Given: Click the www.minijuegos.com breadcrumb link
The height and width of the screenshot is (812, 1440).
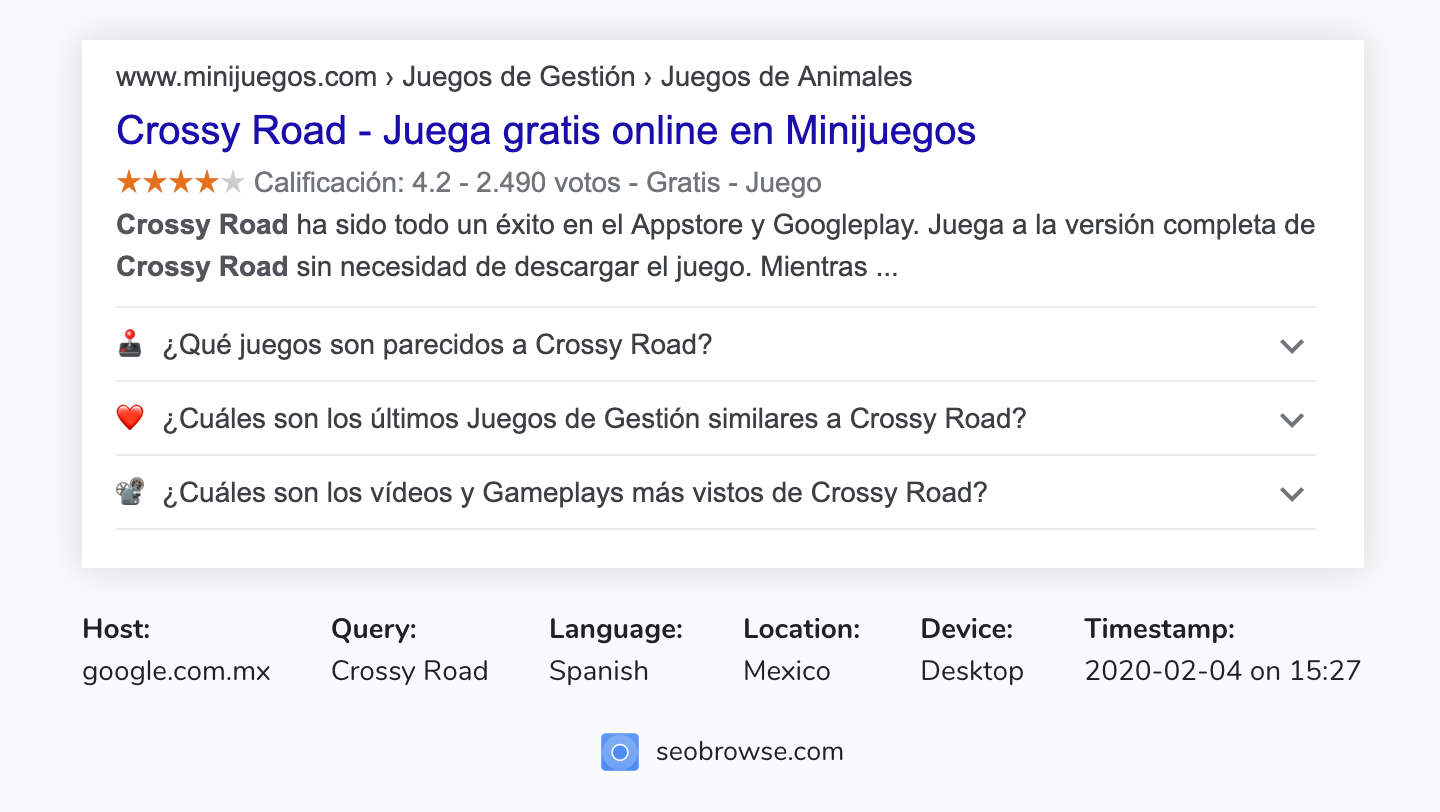Looking at the screenshot, I should click(246, 76).
